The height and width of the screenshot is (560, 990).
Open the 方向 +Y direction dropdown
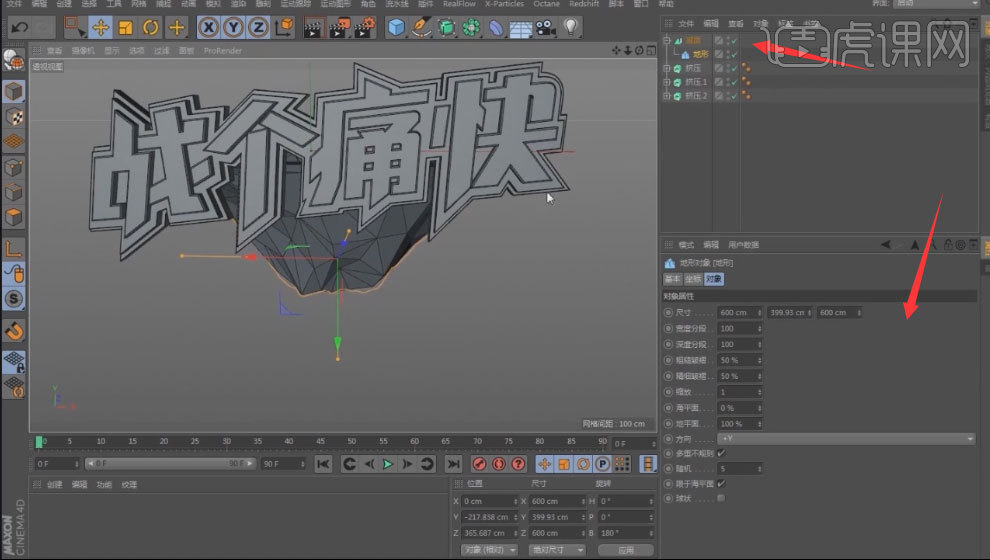coord(846,438)
